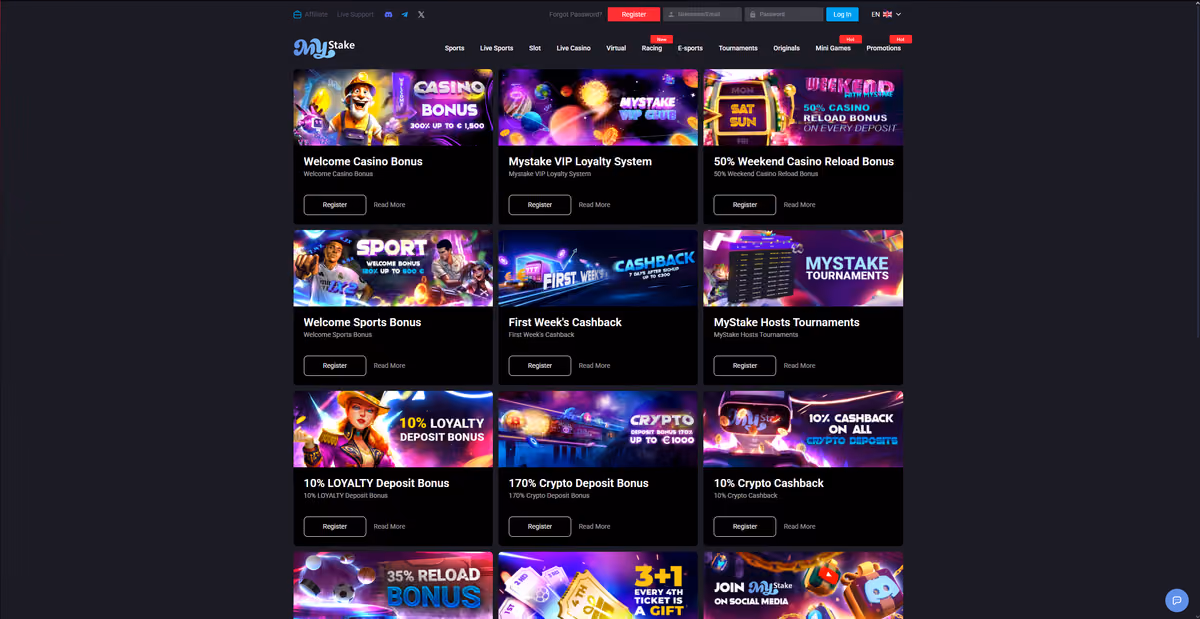This screenshot has width=1200, height=619.
Task: Register under 10% LOYALTY Deposit Bonus
Action: tap(335, 527)
